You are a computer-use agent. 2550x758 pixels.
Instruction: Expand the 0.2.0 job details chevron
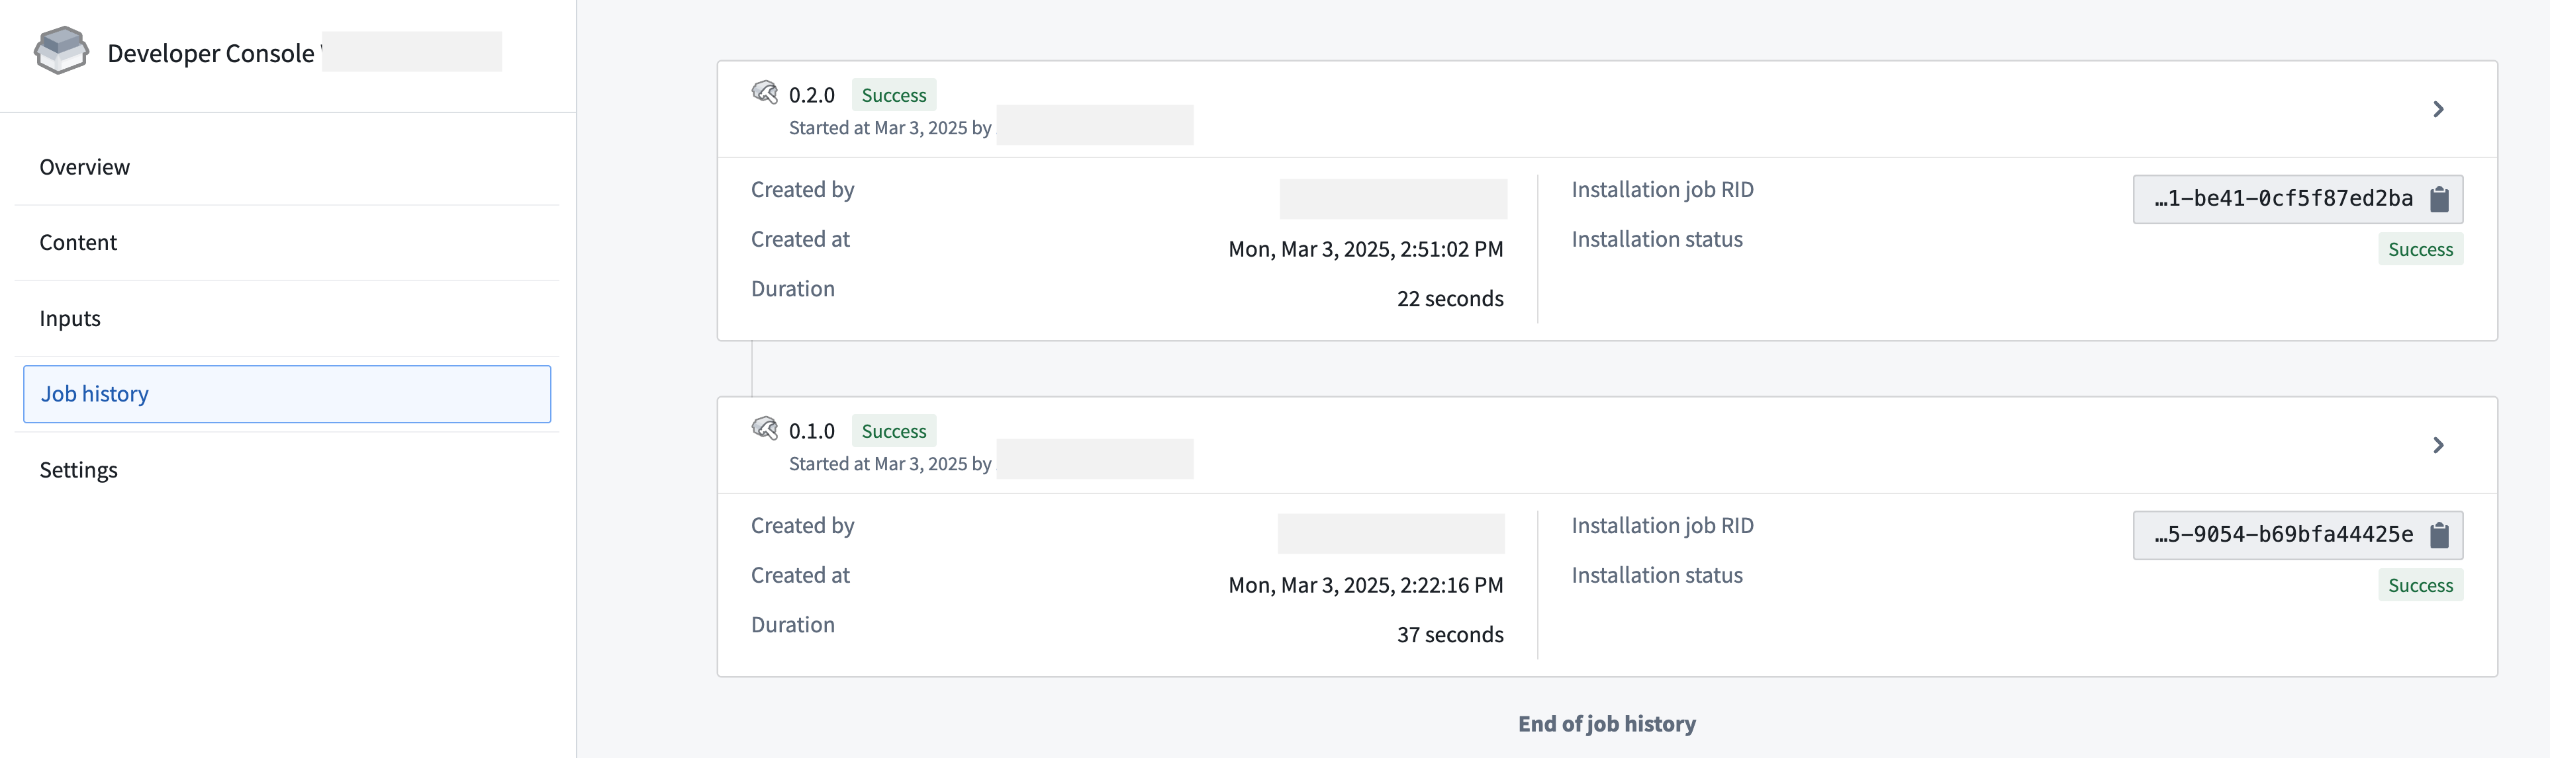2438,108
